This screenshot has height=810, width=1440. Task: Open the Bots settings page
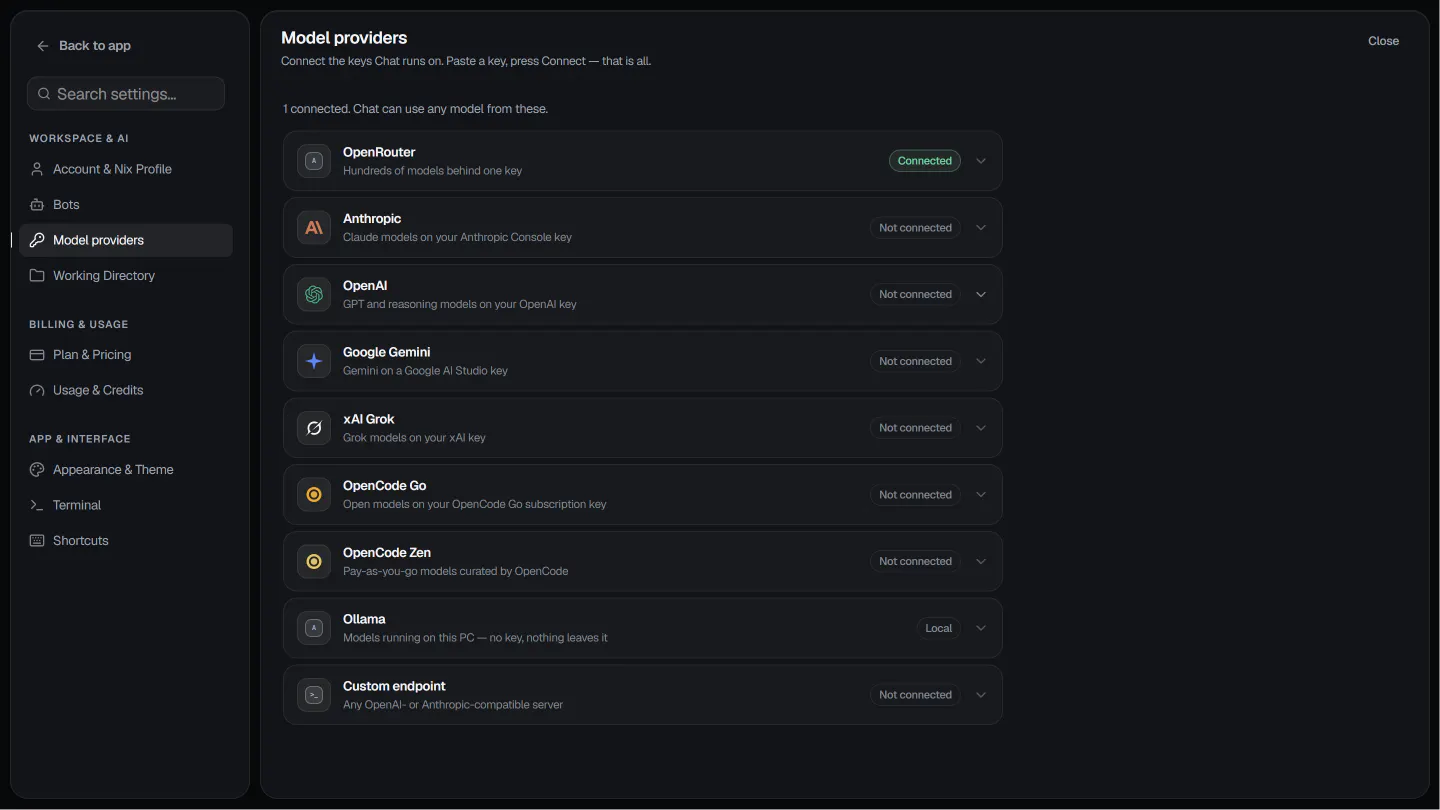point(126,205)
